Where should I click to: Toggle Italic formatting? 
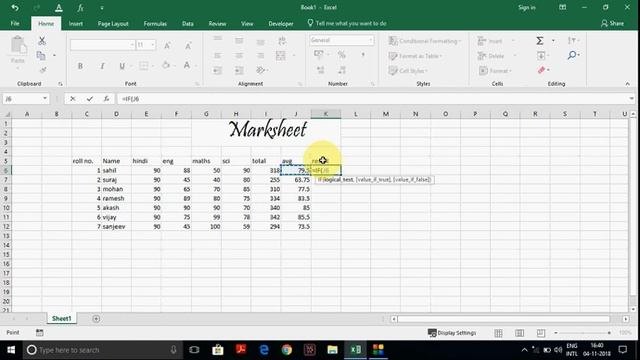click(x=102, y=66)
